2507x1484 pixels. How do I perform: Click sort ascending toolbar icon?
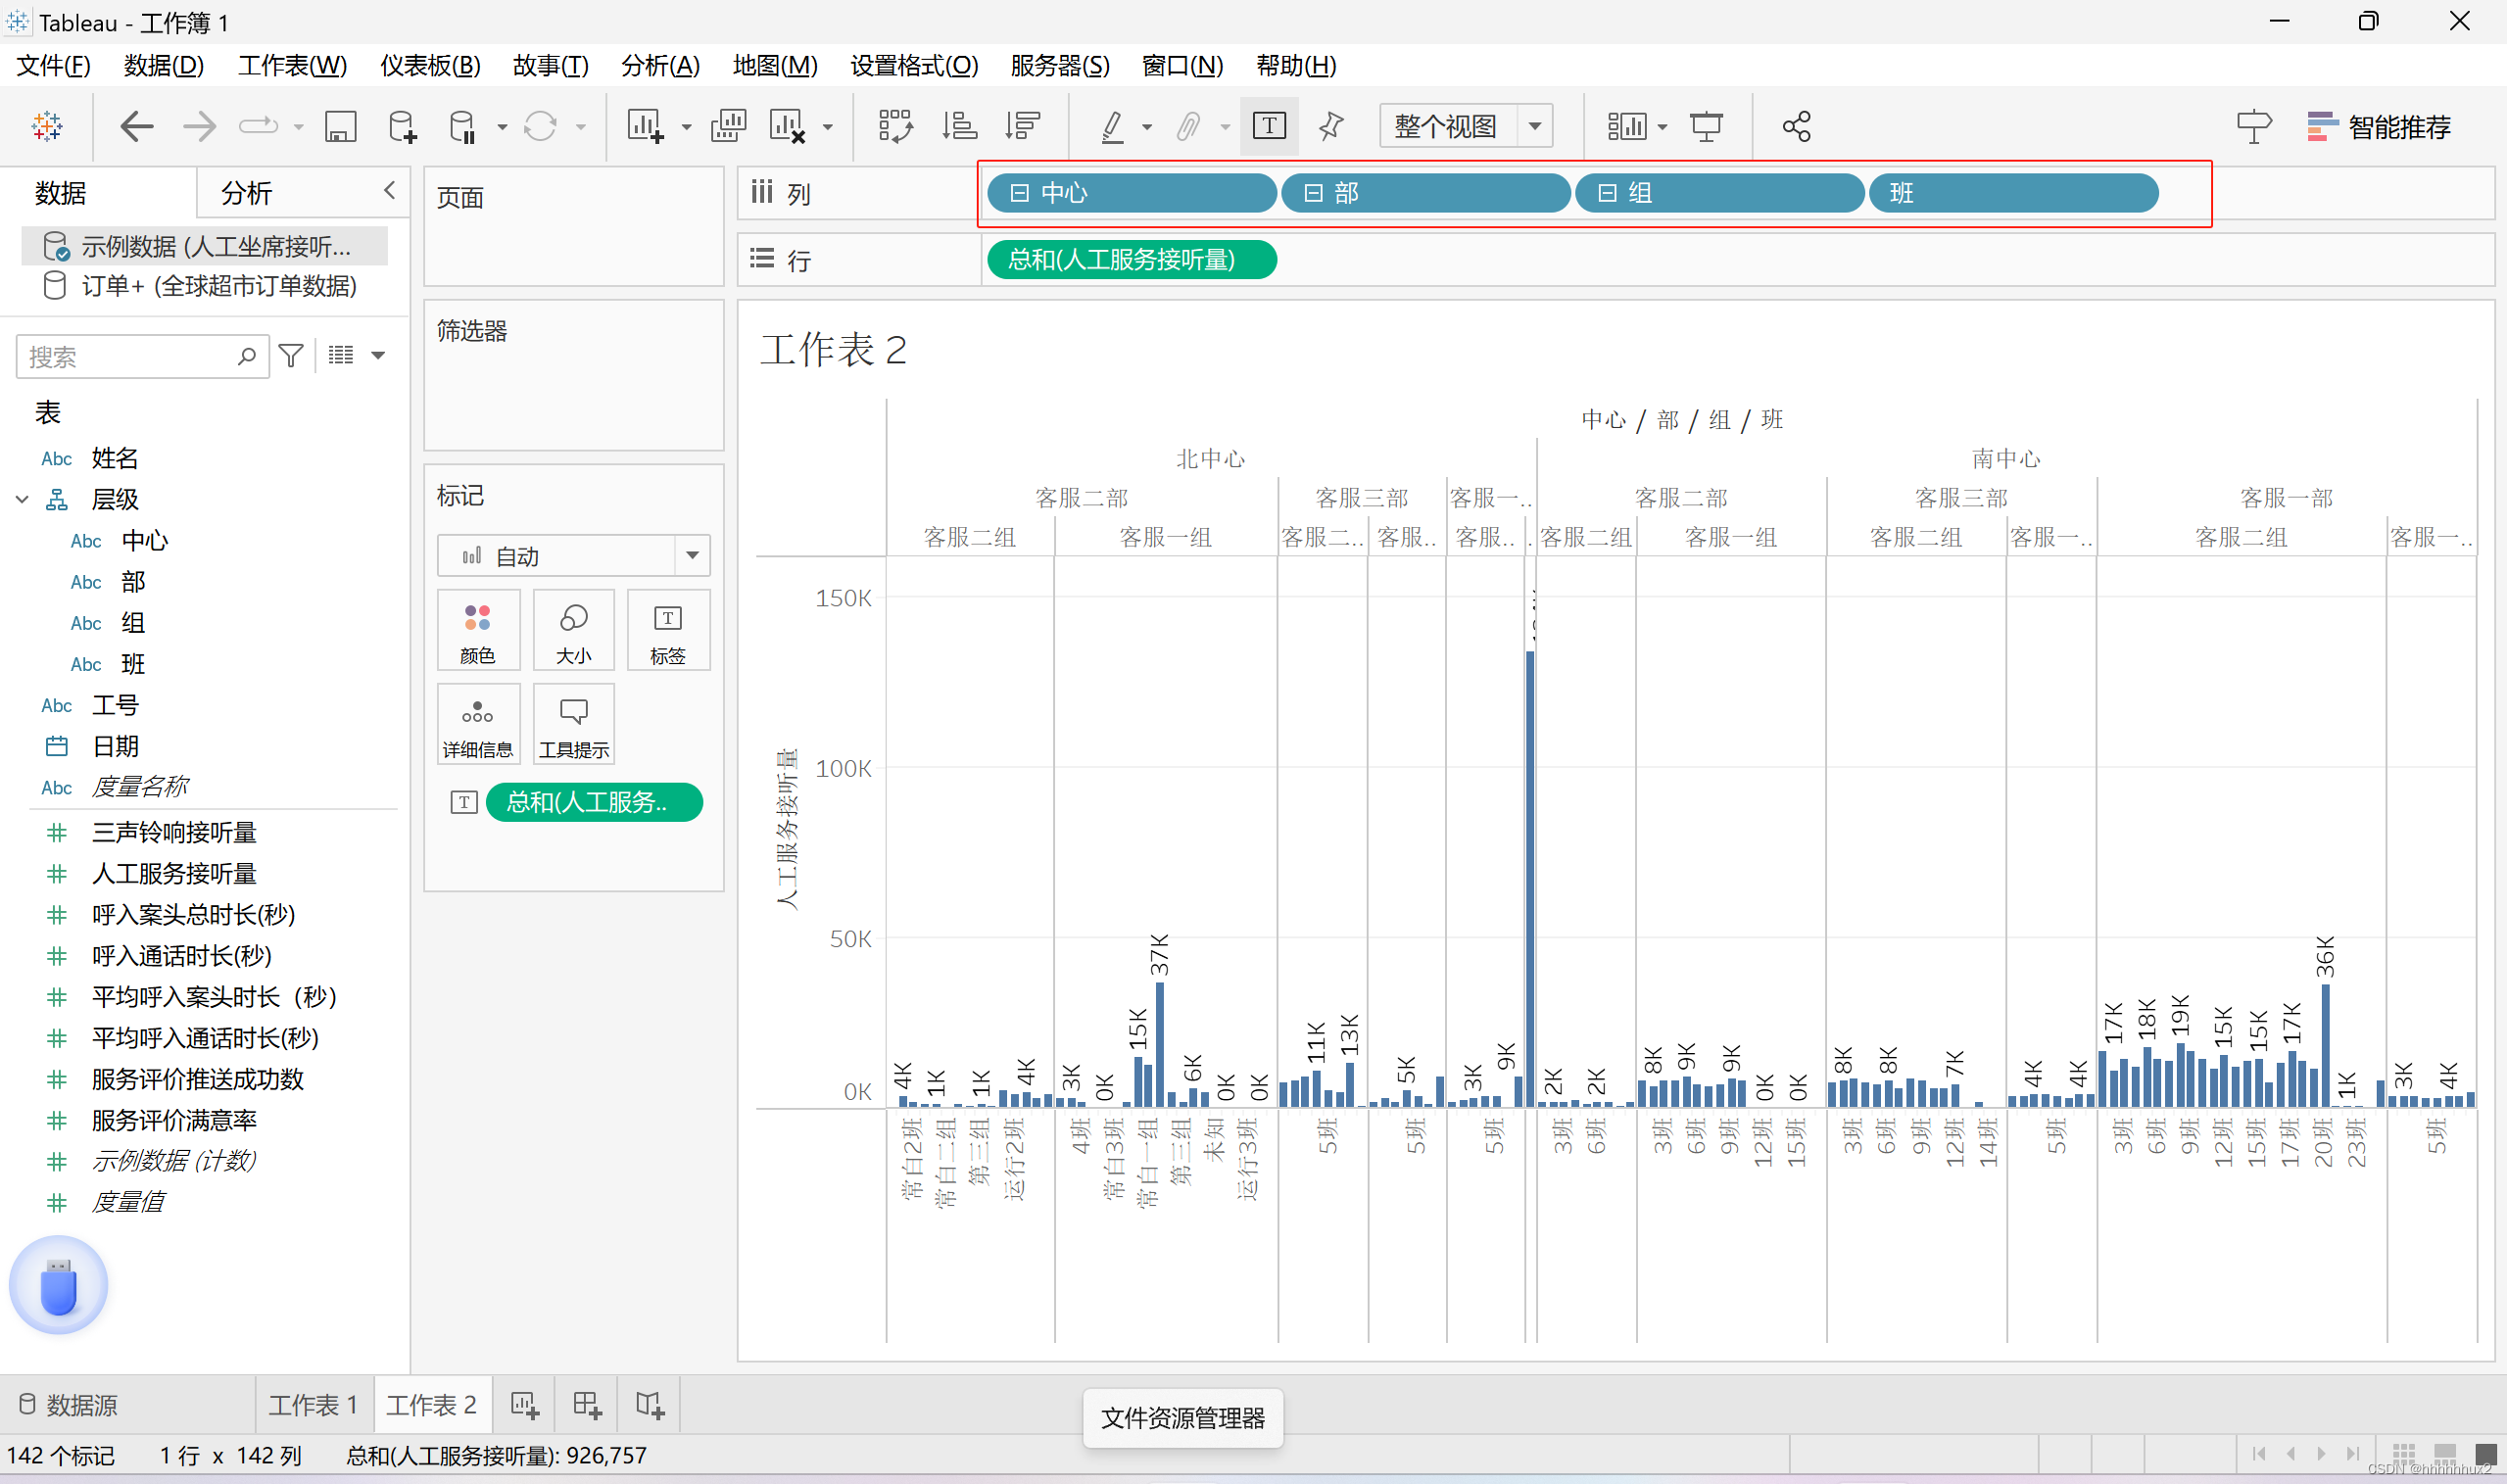959,127
